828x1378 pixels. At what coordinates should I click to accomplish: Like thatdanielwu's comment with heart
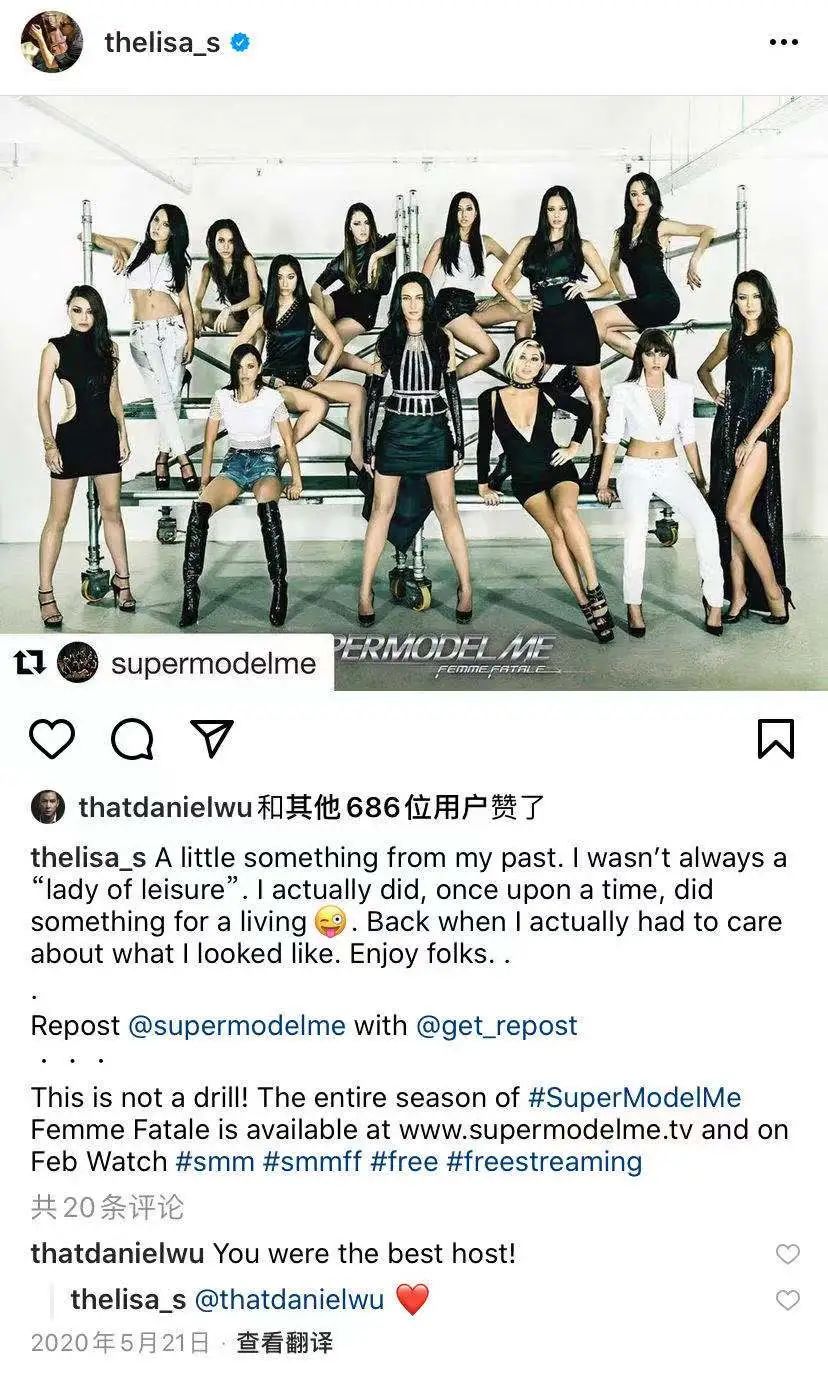[788, 1253]
